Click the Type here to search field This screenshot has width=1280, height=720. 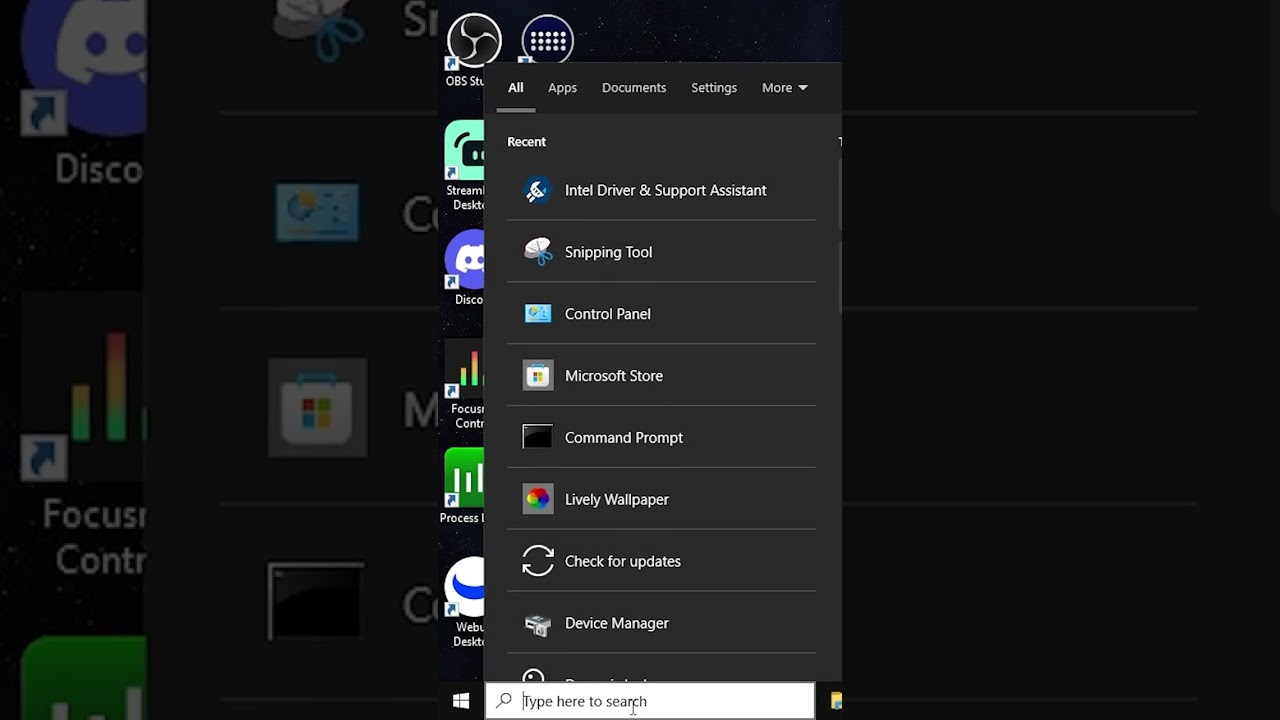click(650, 701)
